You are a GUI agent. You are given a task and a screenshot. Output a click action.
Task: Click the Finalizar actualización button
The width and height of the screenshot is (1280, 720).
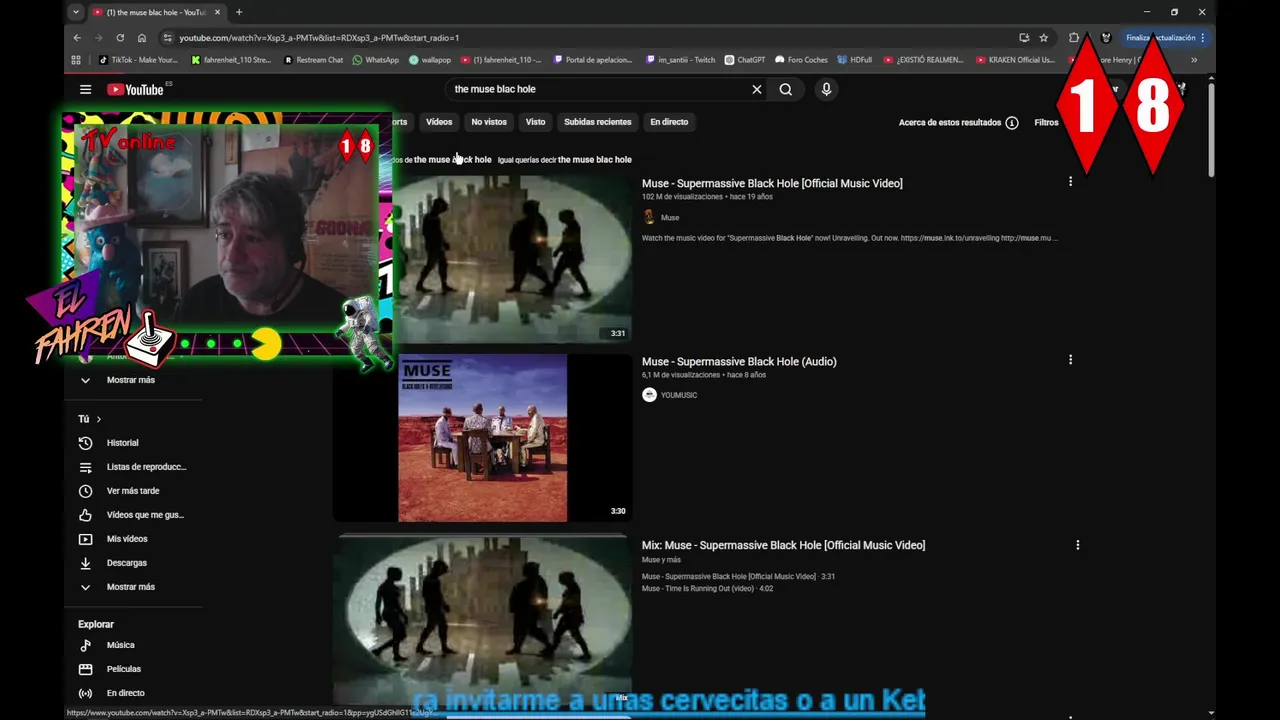[1165, 38]
